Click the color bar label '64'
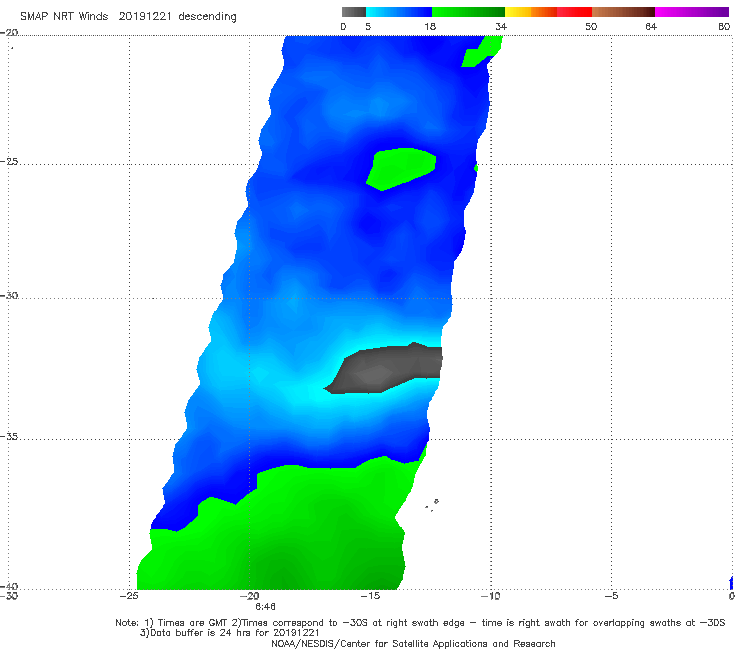Screen dimensions: 740x650 click(651, 26)
